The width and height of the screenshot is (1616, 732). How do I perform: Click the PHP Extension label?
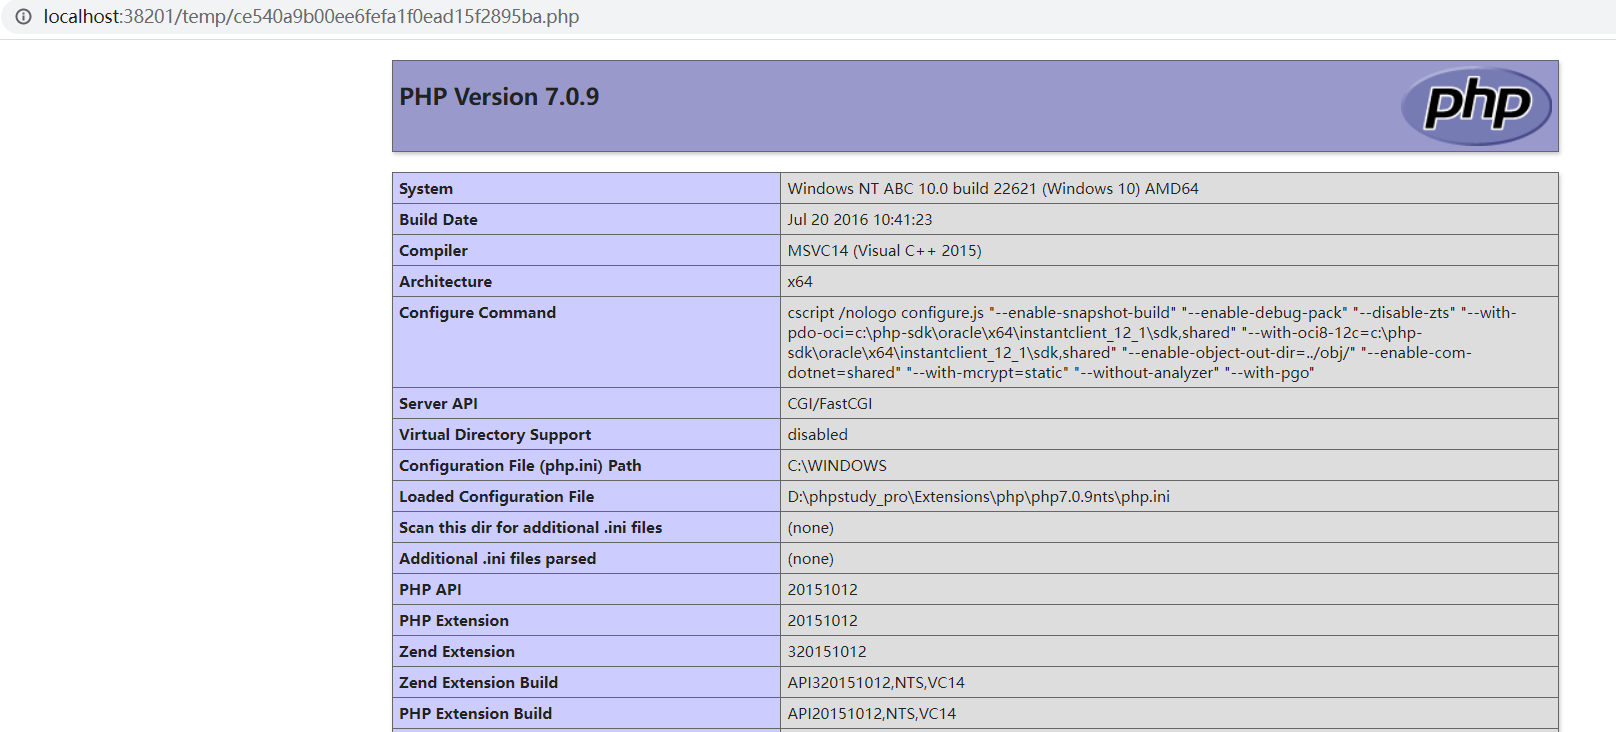pos(454,621)
